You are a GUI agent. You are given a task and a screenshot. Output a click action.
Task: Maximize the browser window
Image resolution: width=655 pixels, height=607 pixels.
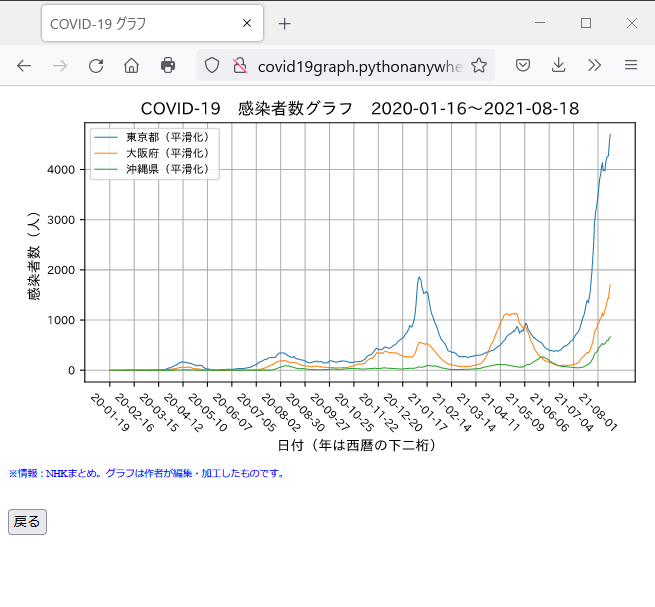(x=586, y=23)
